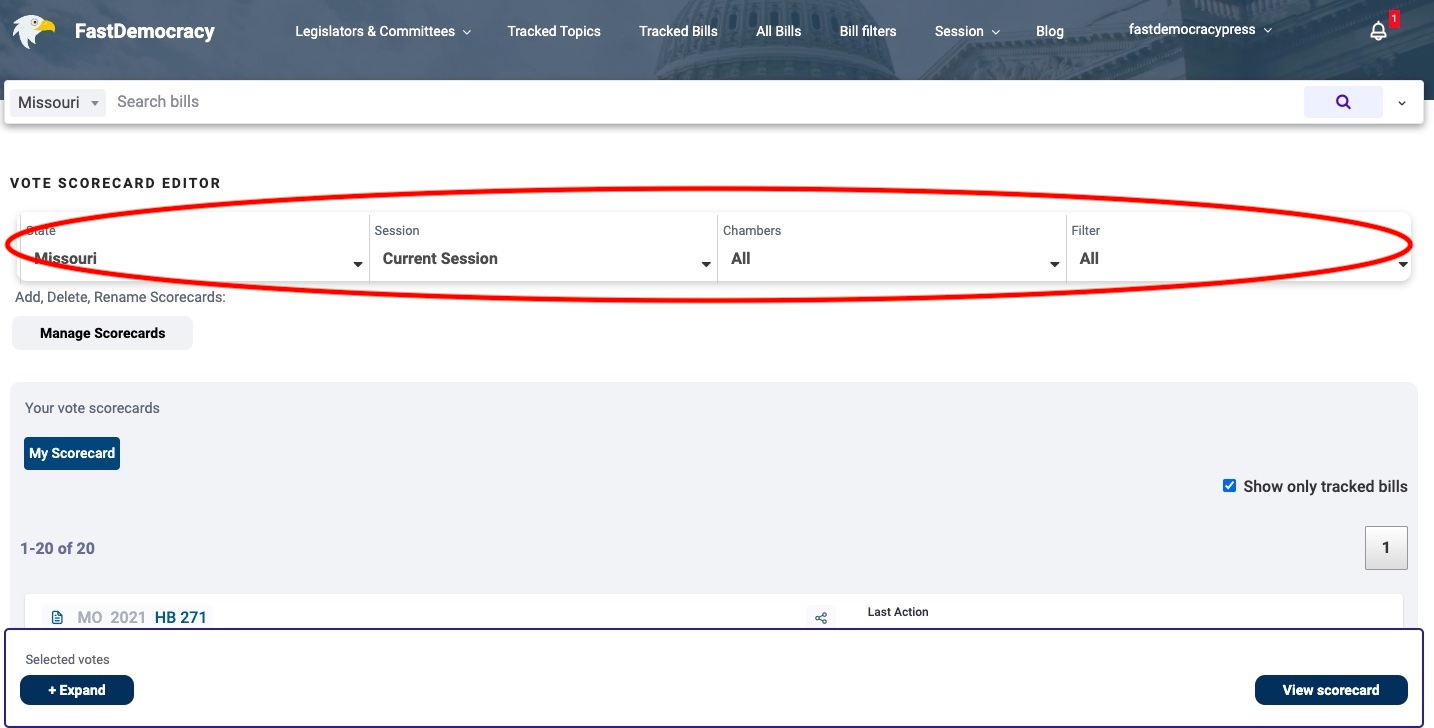Open Legislators & Committees menu
This screenshot has width=1434, height=728.
(x=382, y=31)
